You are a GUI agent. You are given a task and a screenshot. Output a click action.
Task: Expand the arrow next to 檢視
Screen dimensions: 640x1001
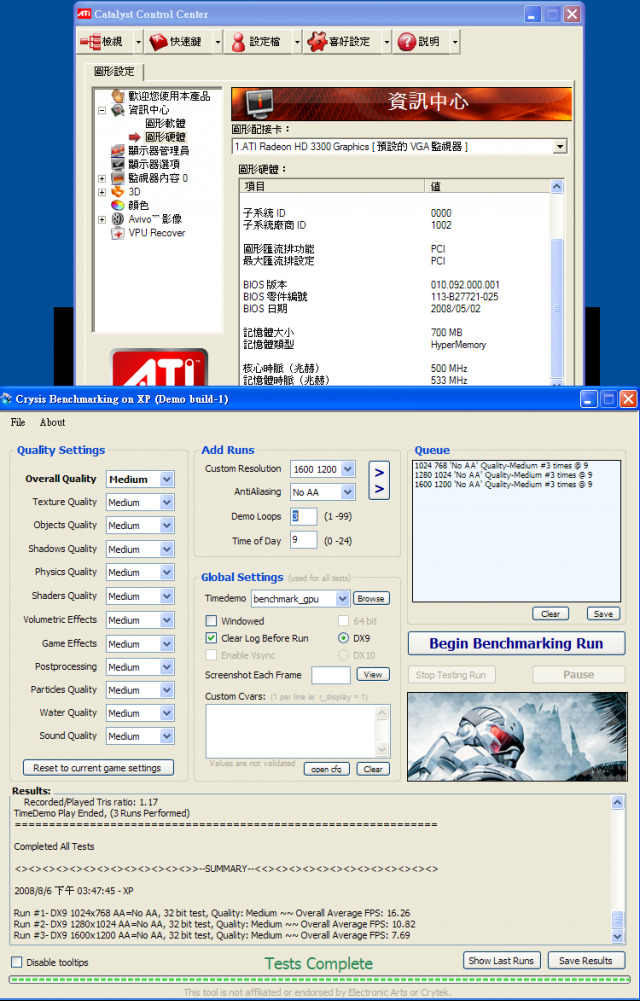click(138, 42)
